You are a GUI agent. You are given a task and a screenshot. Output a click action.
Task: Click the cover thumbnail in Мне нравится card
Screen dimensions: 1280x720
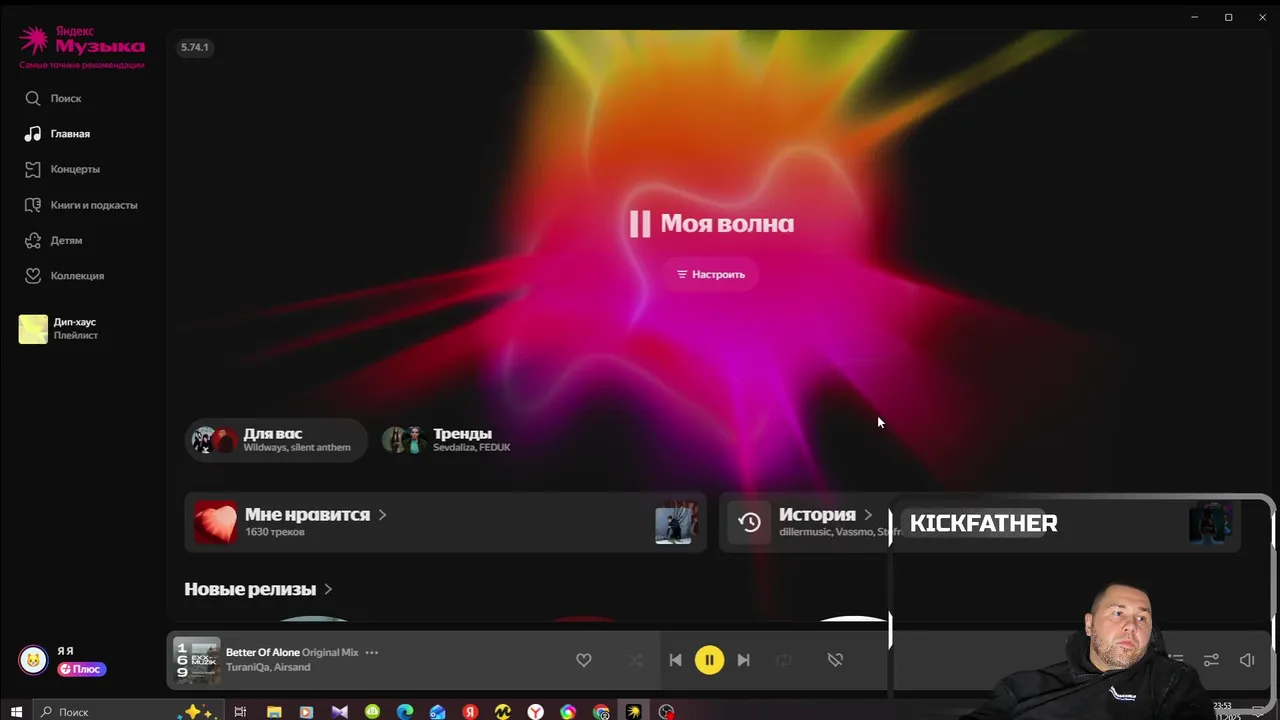(676, 522)
